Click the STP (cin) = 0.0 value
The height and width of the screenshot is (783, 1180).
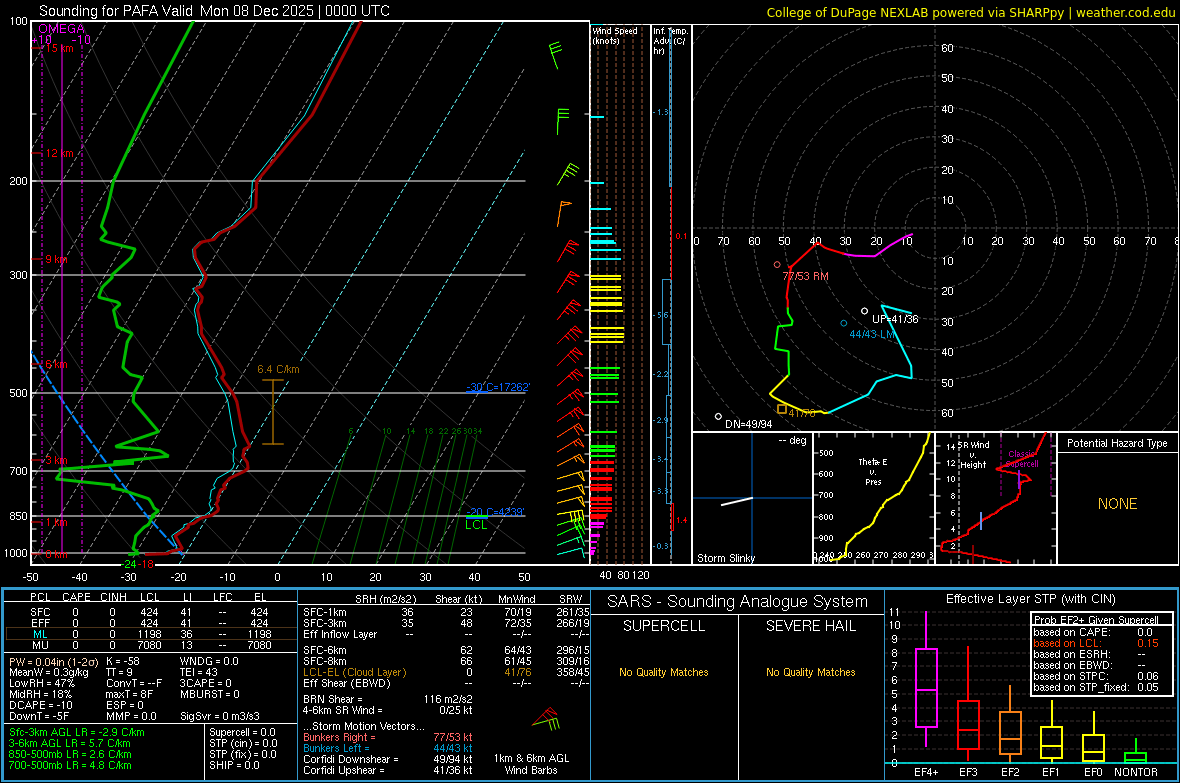[x=243, y=743]
